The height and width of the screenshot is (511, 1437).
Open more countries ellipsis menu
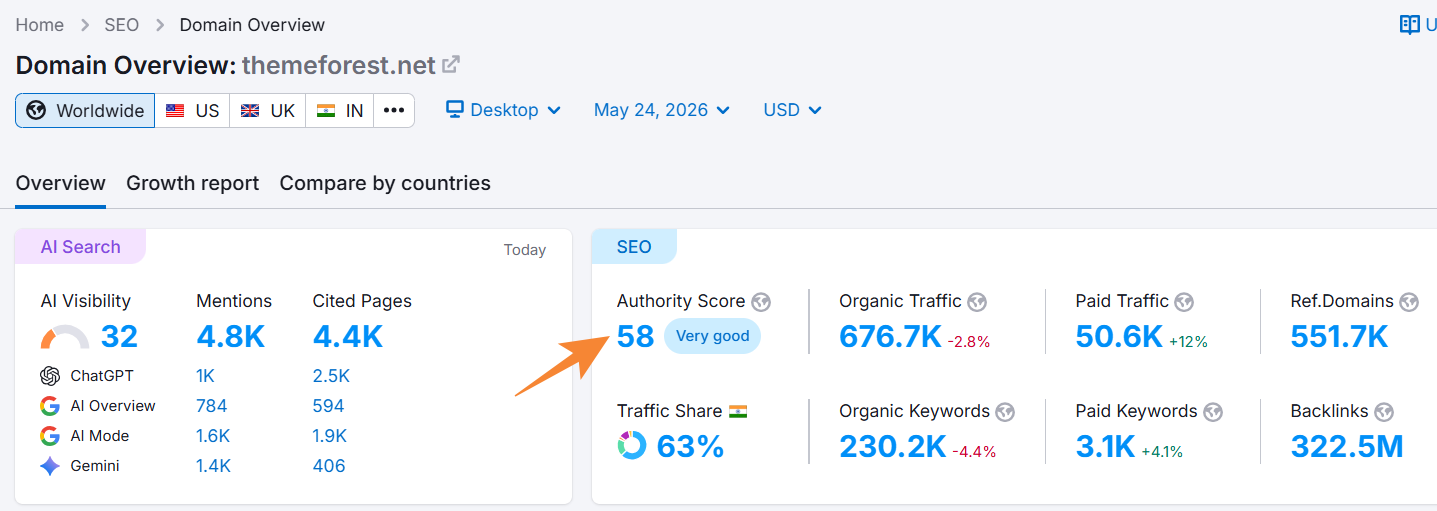394,110
